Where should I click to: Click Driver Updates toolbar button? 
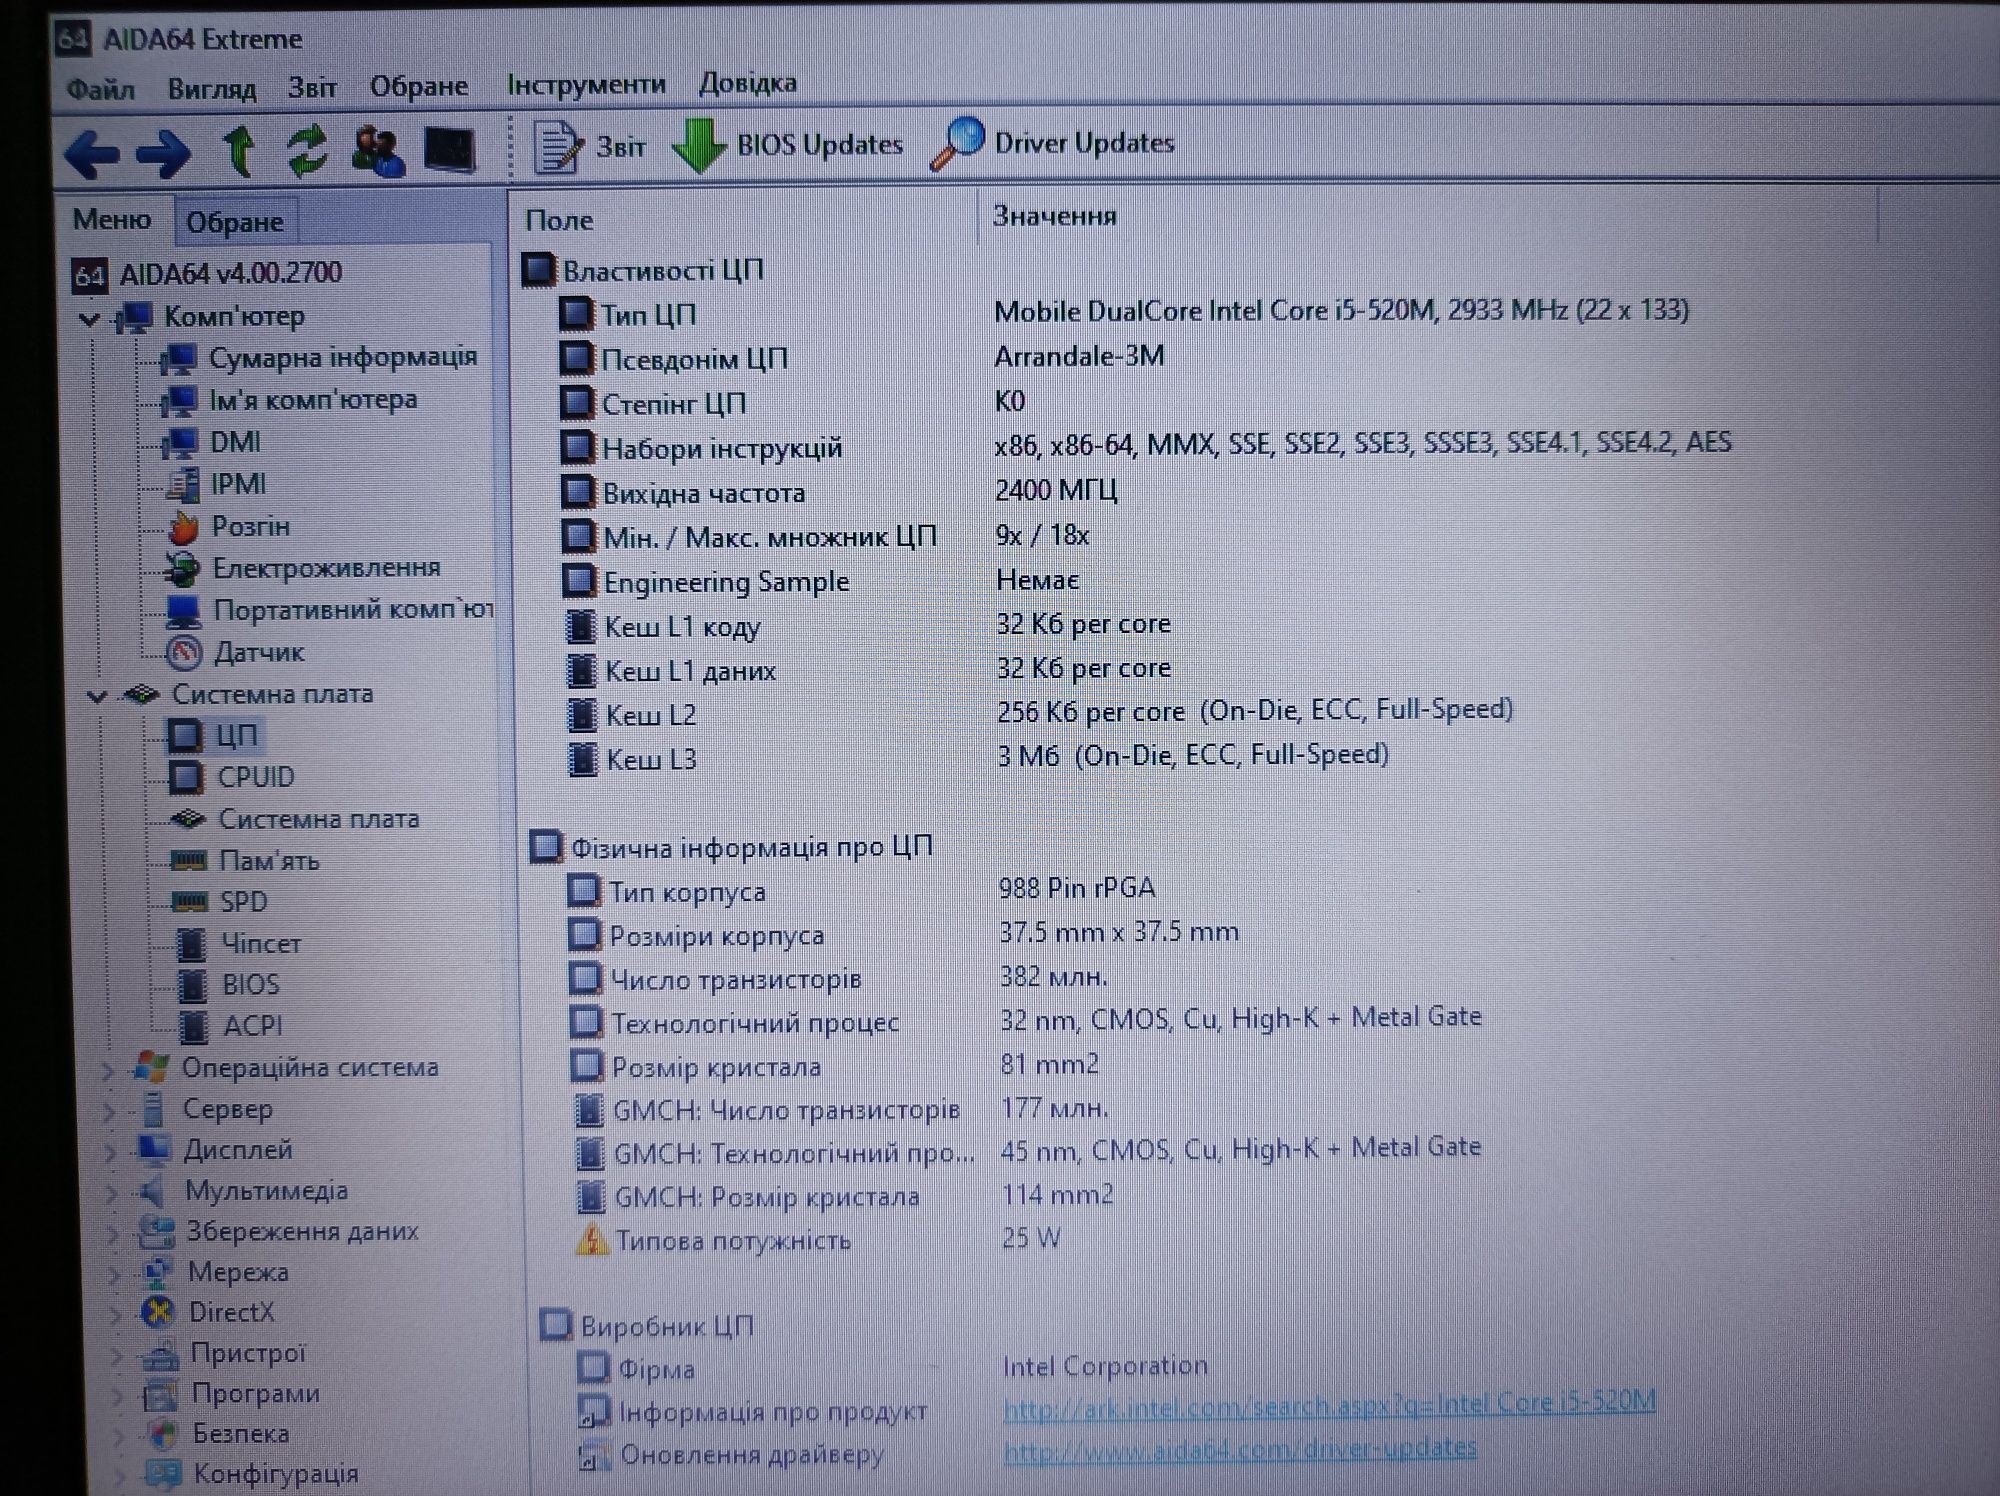pos(1052,143)
